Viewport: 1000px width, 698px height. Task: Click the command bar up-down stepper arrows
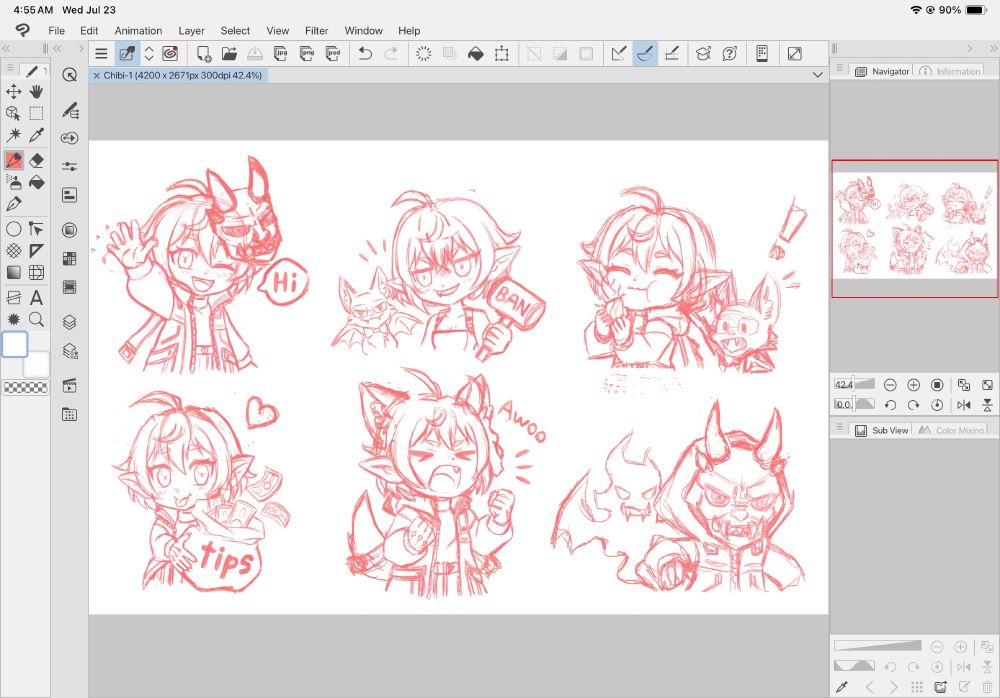pos(149,54)
